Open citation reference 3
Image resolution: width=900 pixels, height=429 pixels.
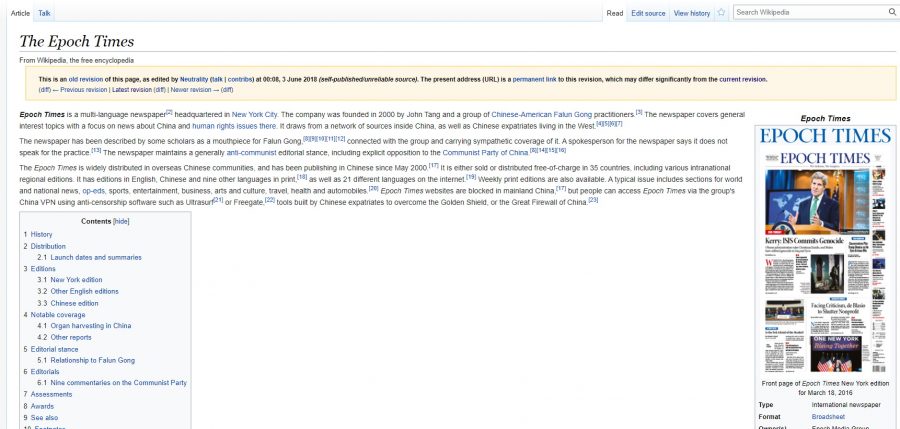(x=639, y=112)
